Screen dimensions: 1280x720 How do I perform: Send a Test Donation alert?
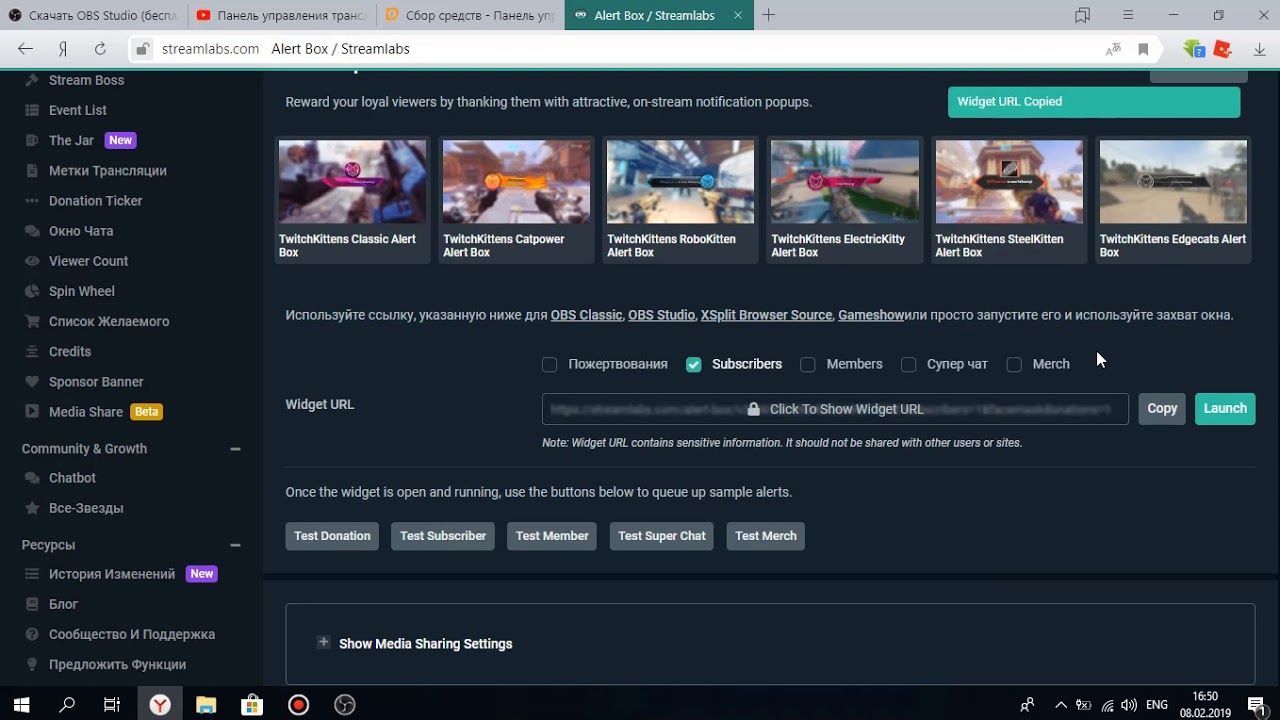pos(332,536)
